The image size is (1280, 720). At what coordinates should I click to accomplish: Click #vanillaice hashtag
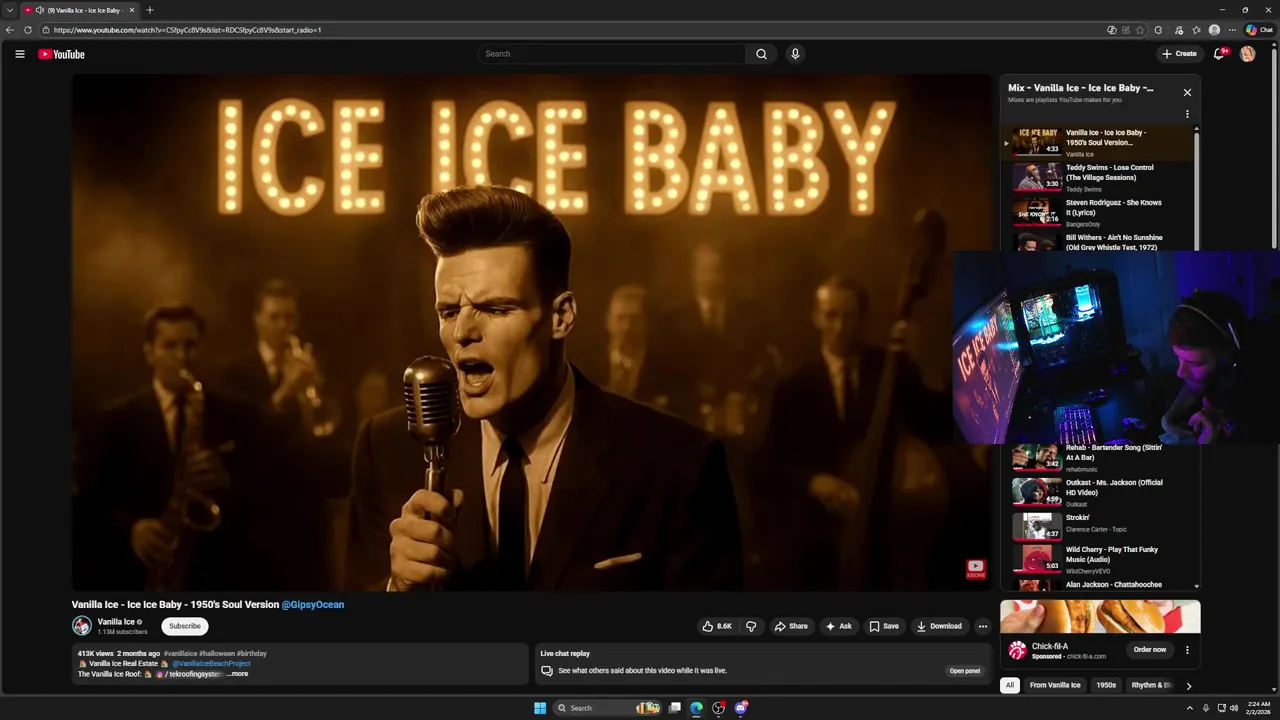(x=181, y=653)
